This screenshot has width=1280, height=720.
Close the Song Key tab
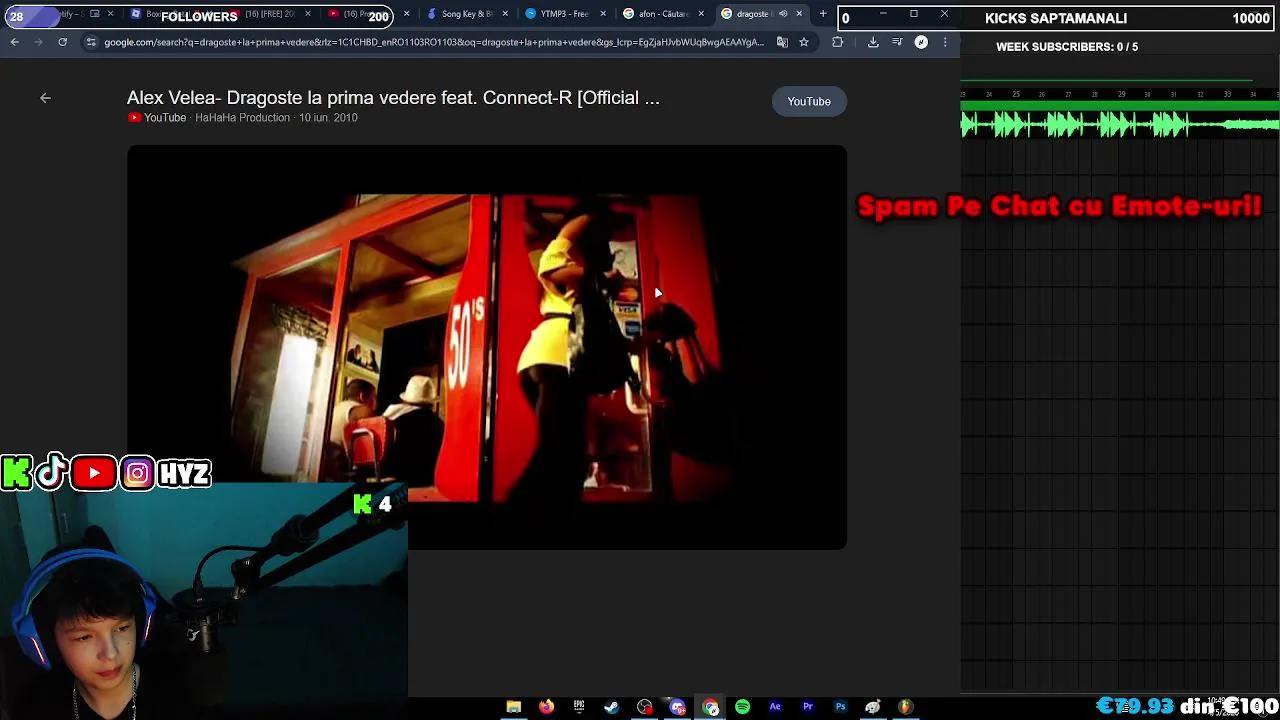click(x=505, y=14)
